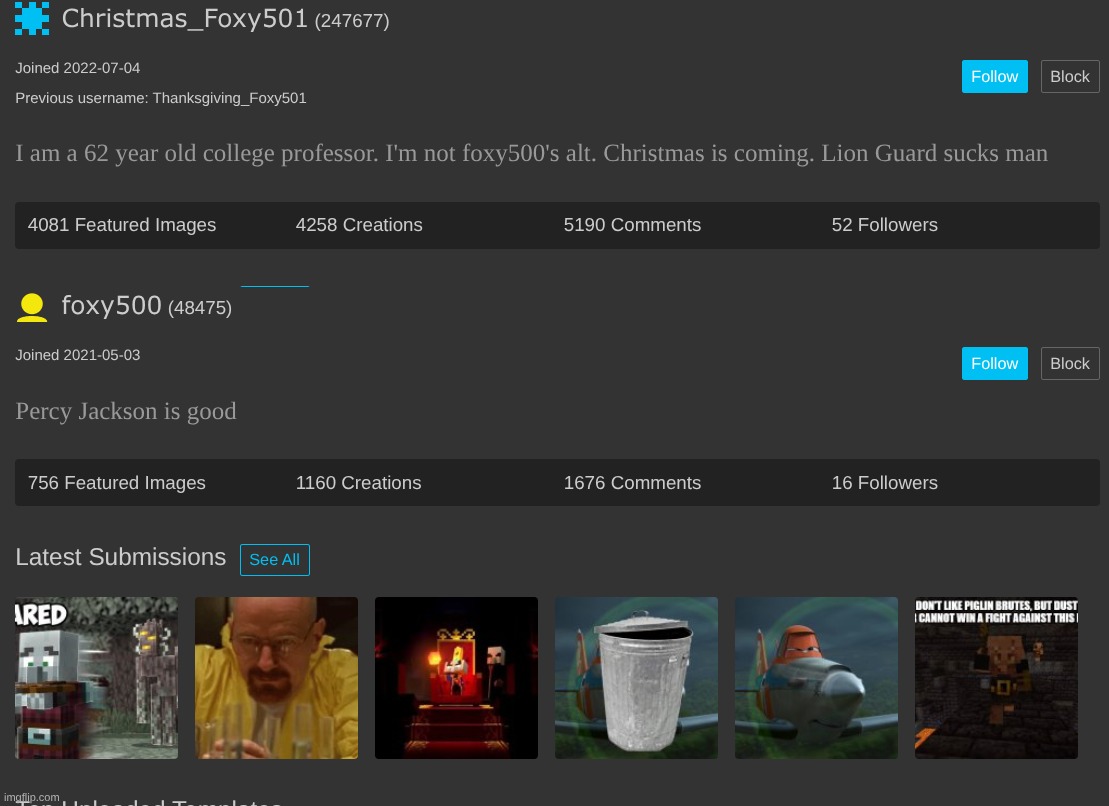Open the red throne room thumbnail
Viewport: 1109px width, 806px height.
click(x=456, y=678)
